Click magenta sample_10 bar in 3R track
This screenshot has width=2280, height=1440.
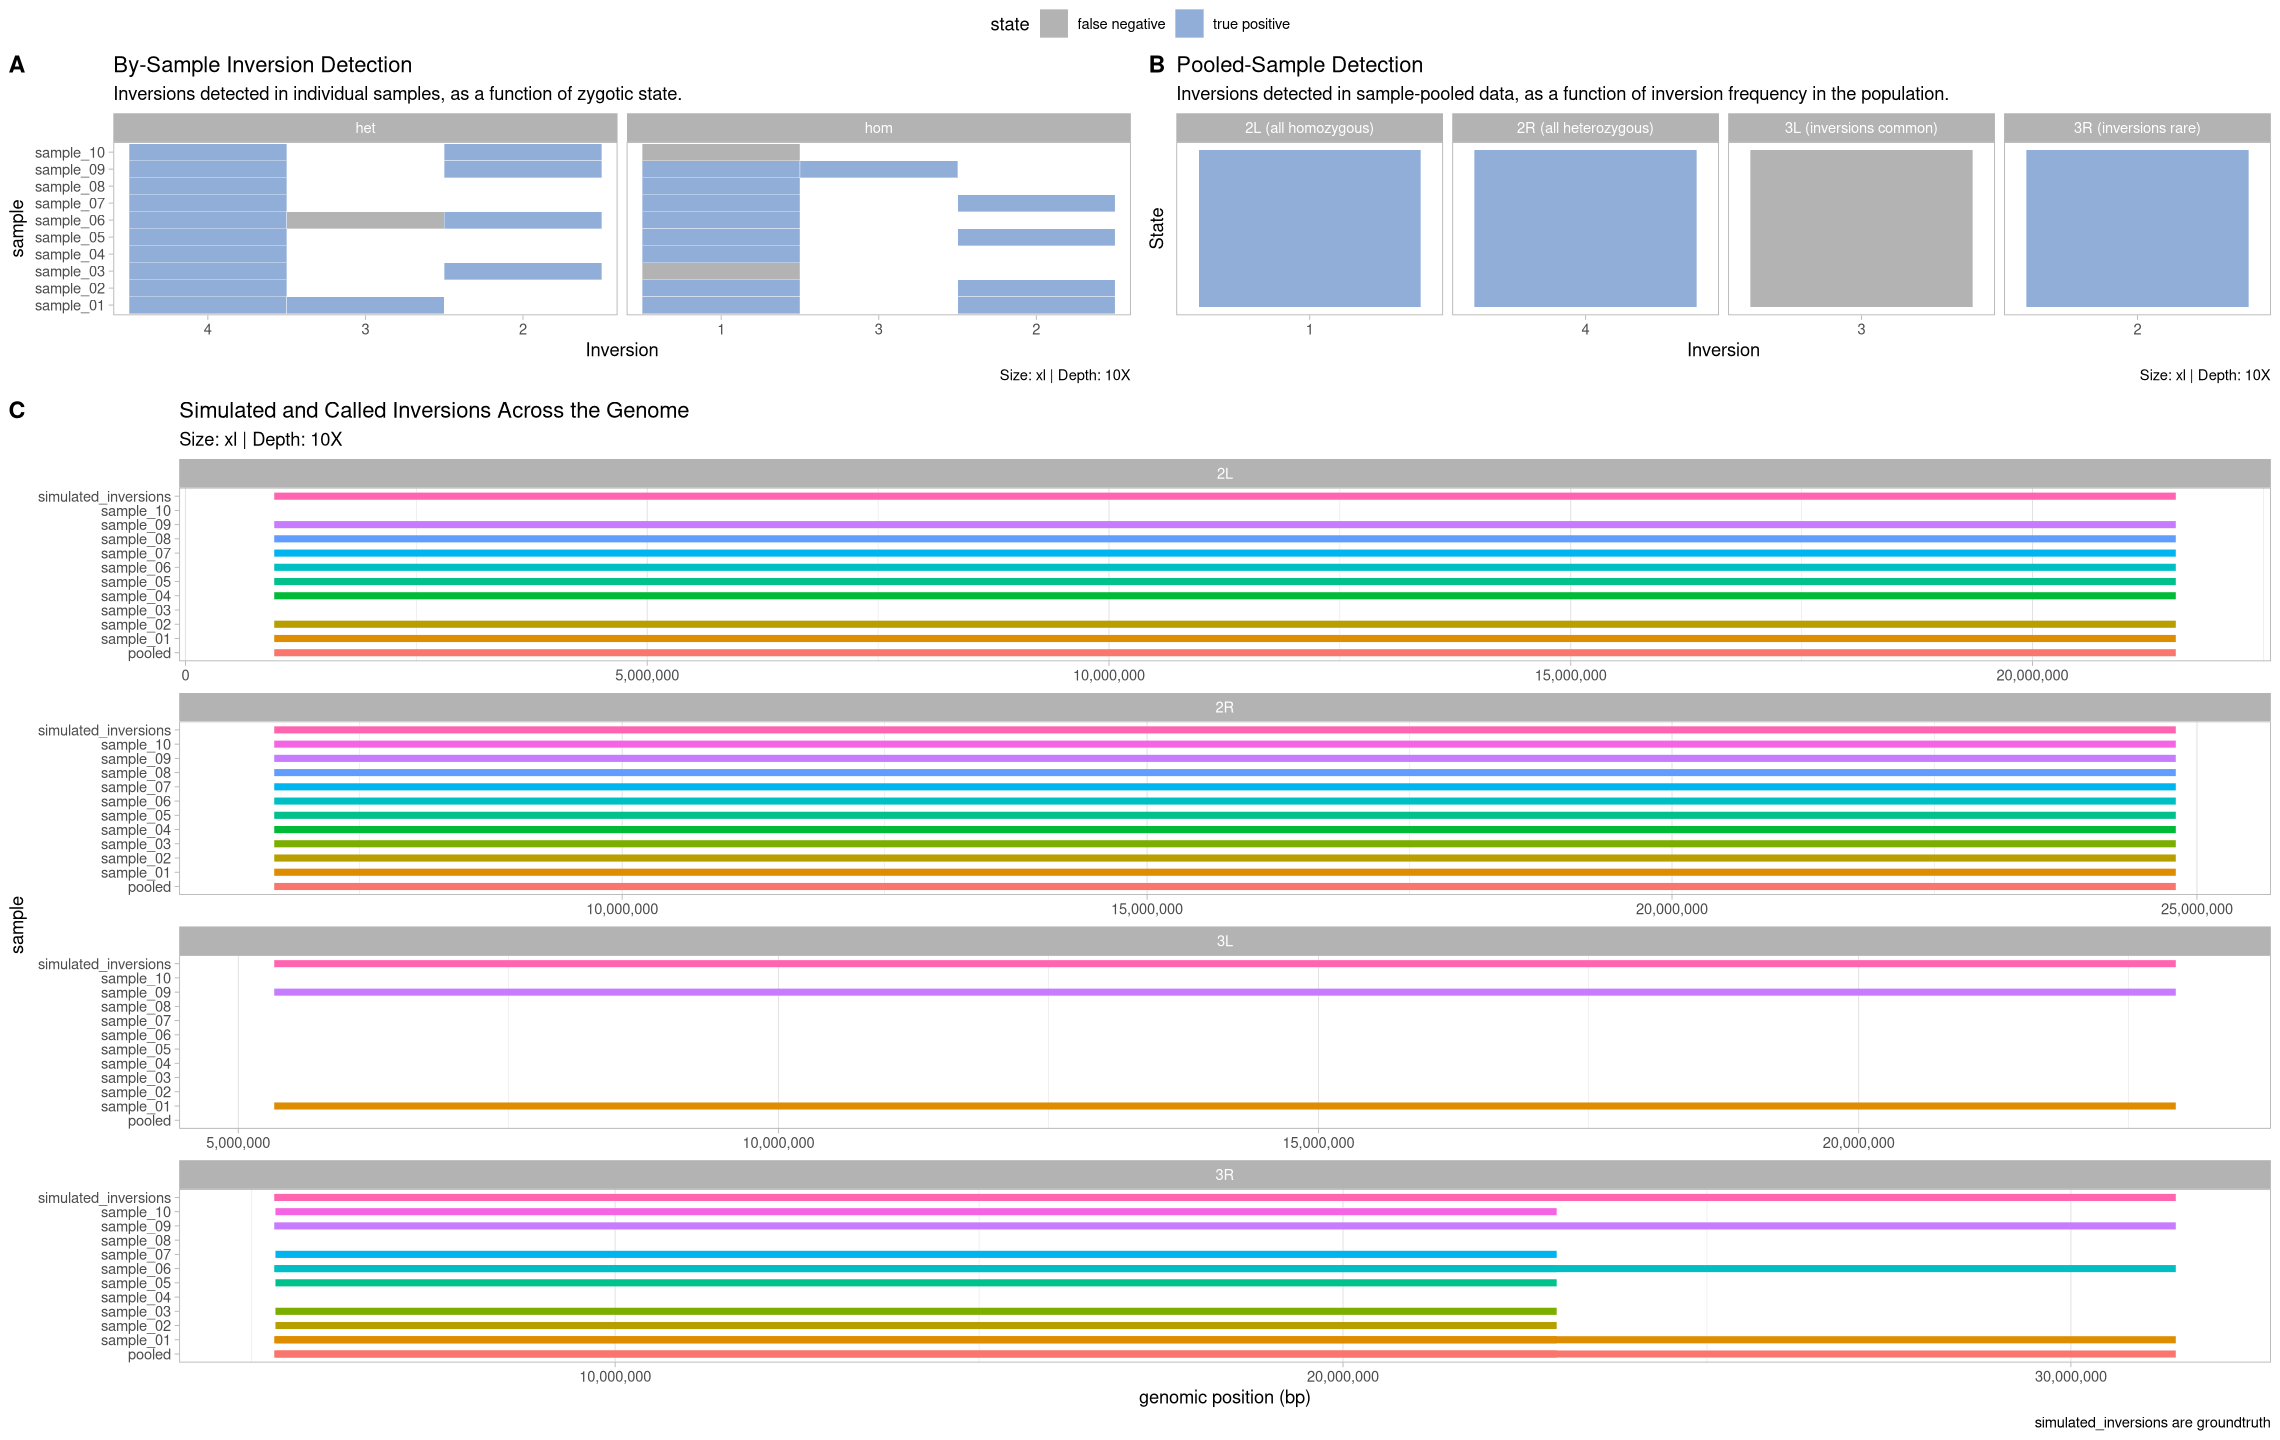click(x=916, y=1212)
